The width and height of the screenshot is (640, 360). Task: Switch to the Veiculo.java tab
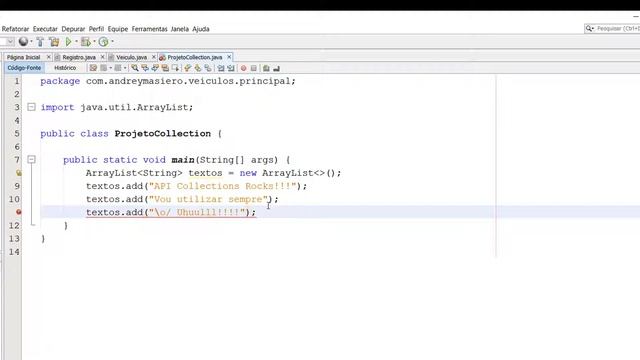point(131,57)
